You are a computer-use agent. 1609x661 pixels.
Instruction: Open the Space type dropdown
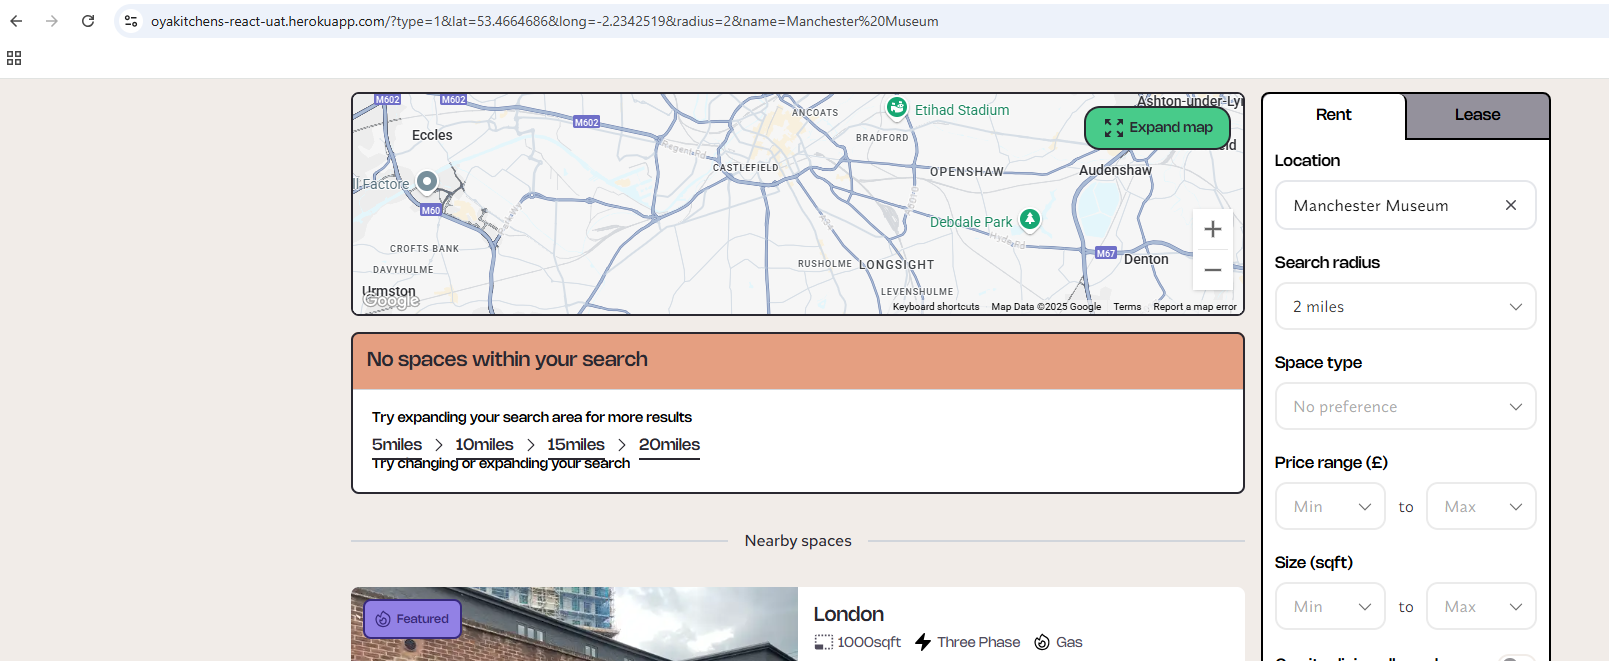click(x=1405, y=407)
